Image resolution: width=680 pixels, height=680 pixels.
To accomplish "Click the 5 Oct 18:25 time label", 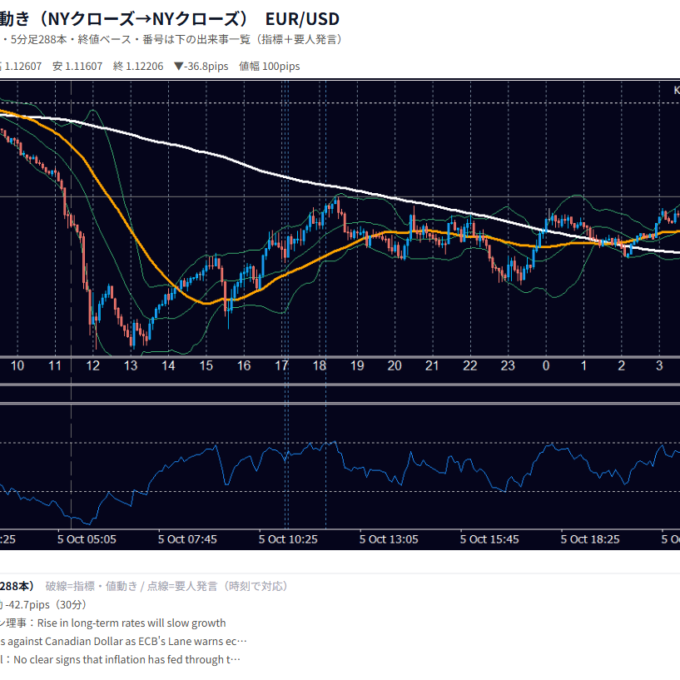I will coord(590,539).
